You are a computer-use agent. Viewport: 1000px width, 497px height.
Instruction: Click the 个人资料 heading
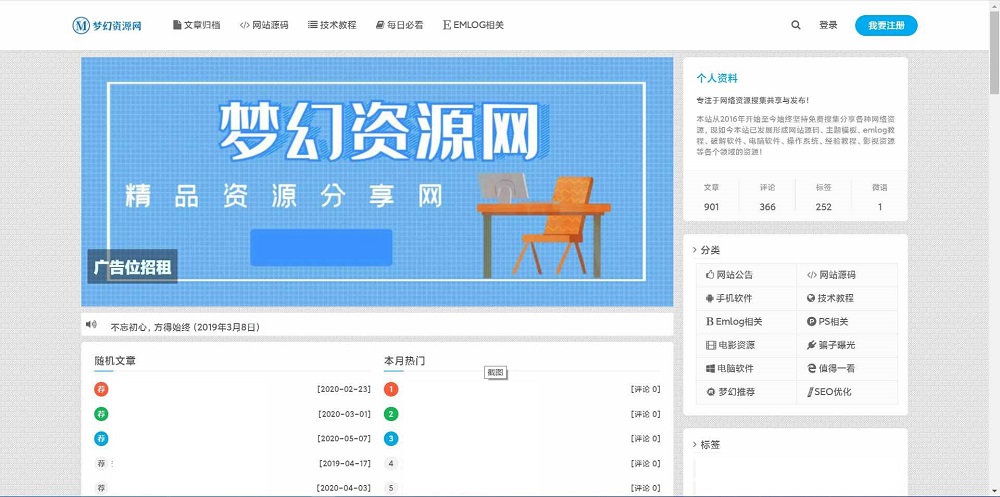[x=717, y=78]
